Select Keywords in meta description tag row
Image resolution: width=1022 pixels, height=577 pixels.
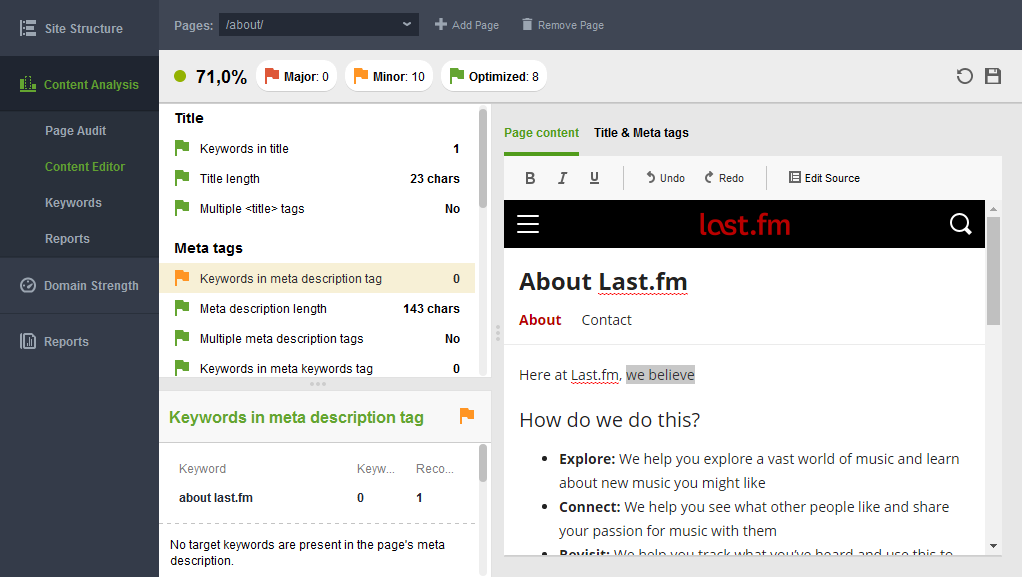pyautogui.click(x=317, y=278)
